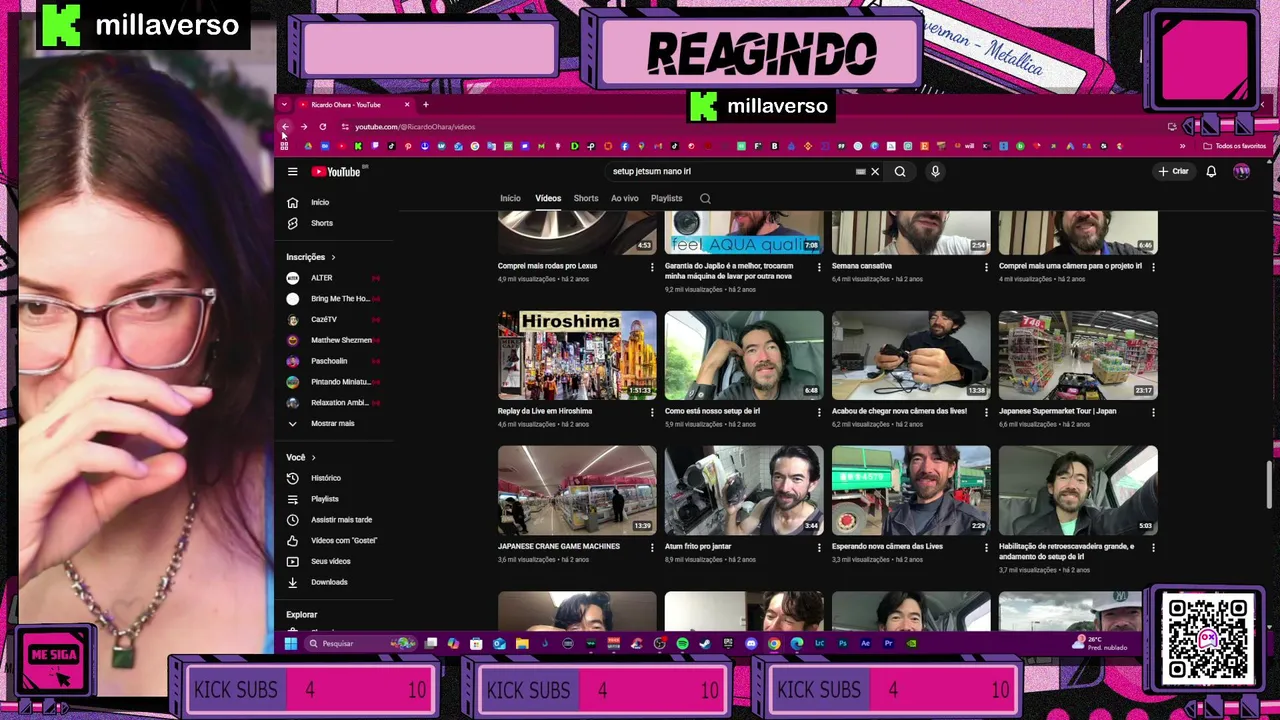1280x720 pixels.
Task: Open options for Replay da Live em Hiroshima
Action: (x=652, y=412)
